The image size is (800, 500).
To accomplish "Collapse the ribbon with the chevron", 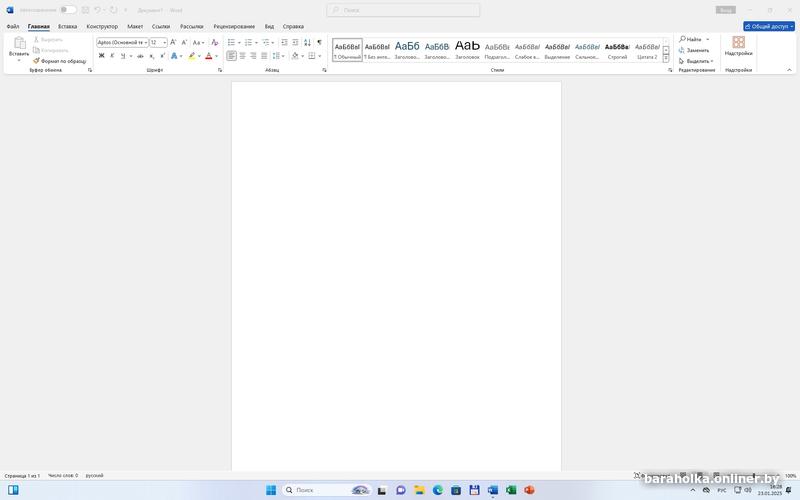I will click(789, 70).
